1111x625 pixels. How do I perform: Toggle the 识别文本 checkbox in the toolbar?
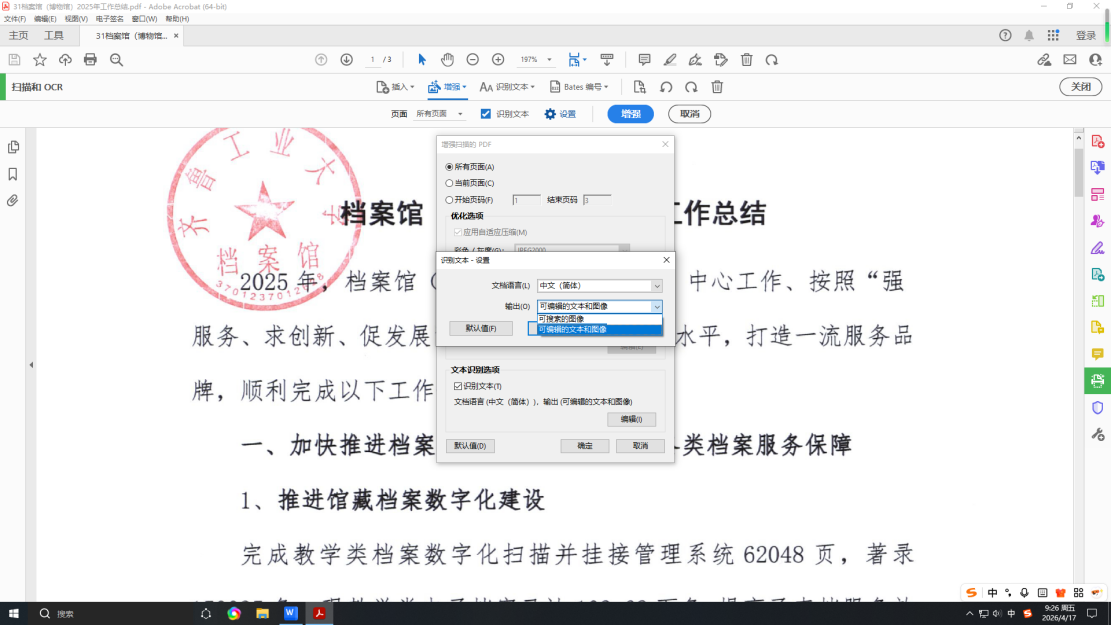click(x=486, y=114)
